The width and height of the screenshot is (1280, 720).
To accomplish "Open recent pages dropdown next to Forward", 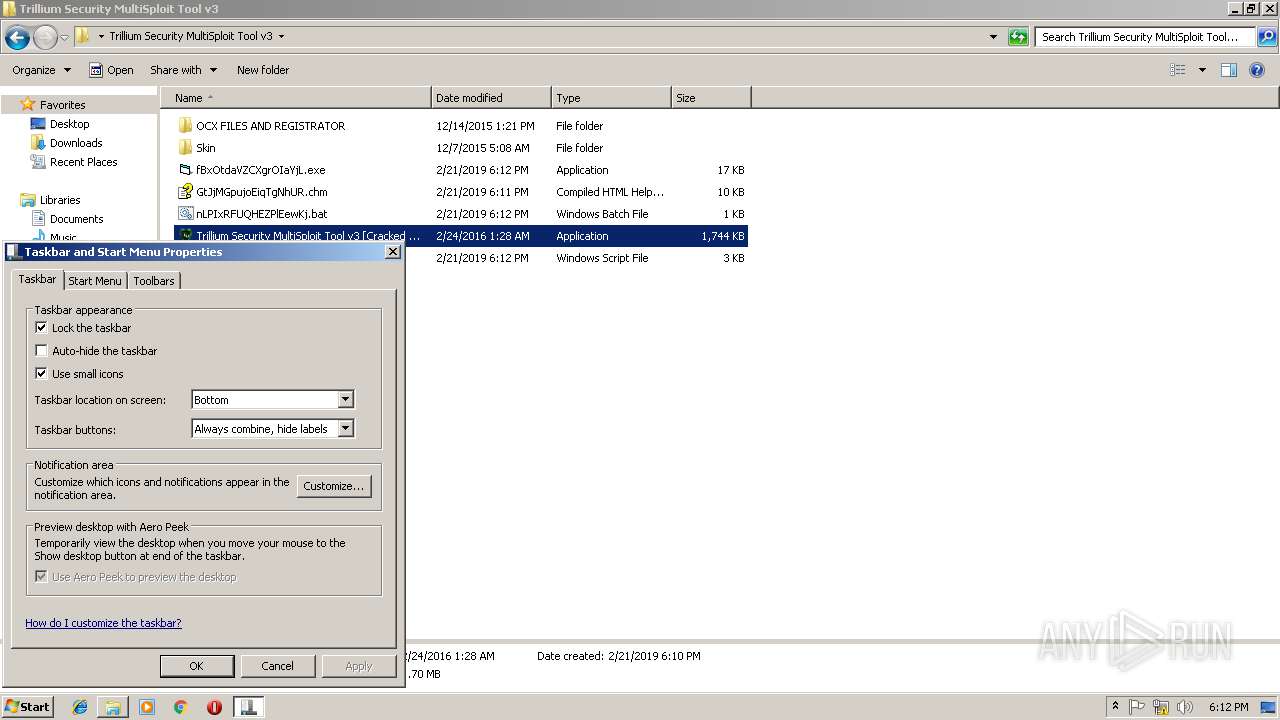I will [x=65, y=38].
